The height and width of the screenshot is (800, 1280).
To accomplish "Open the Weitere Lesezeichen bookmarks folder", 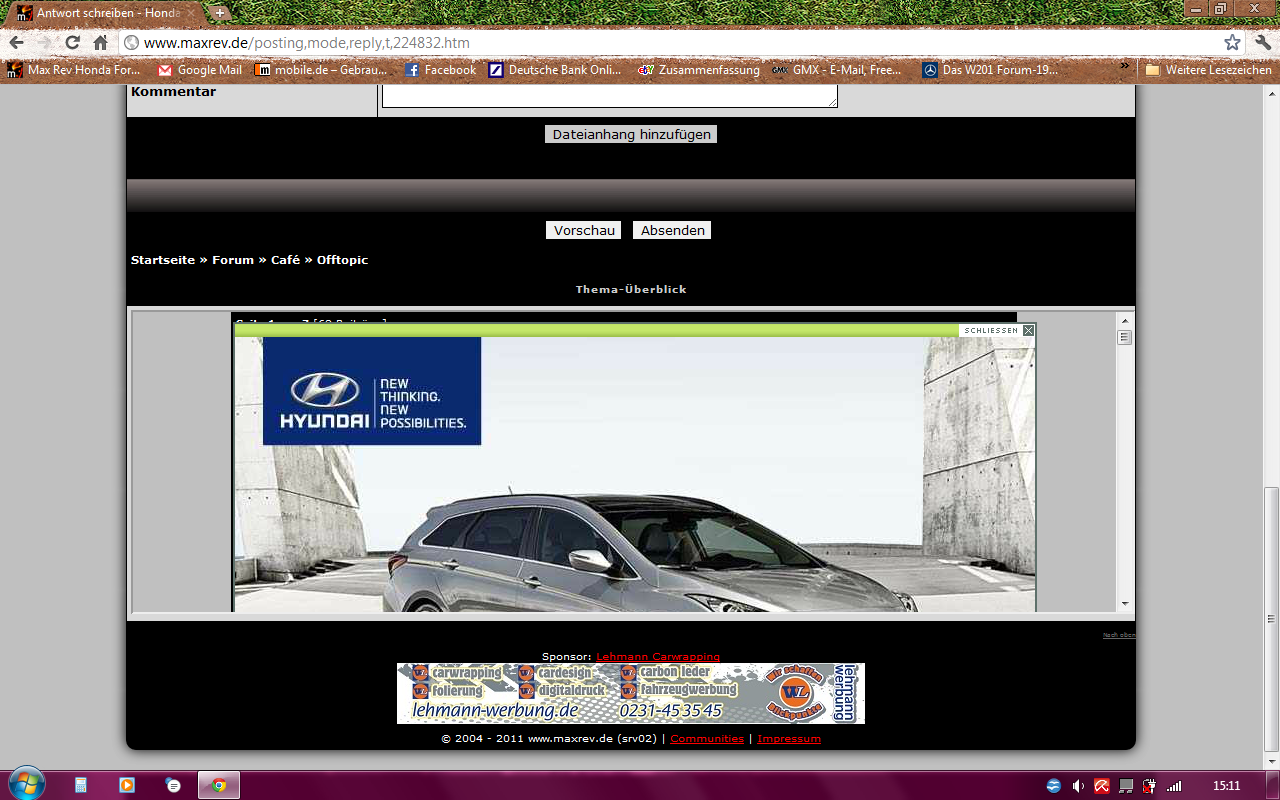I will [1208, 70].
